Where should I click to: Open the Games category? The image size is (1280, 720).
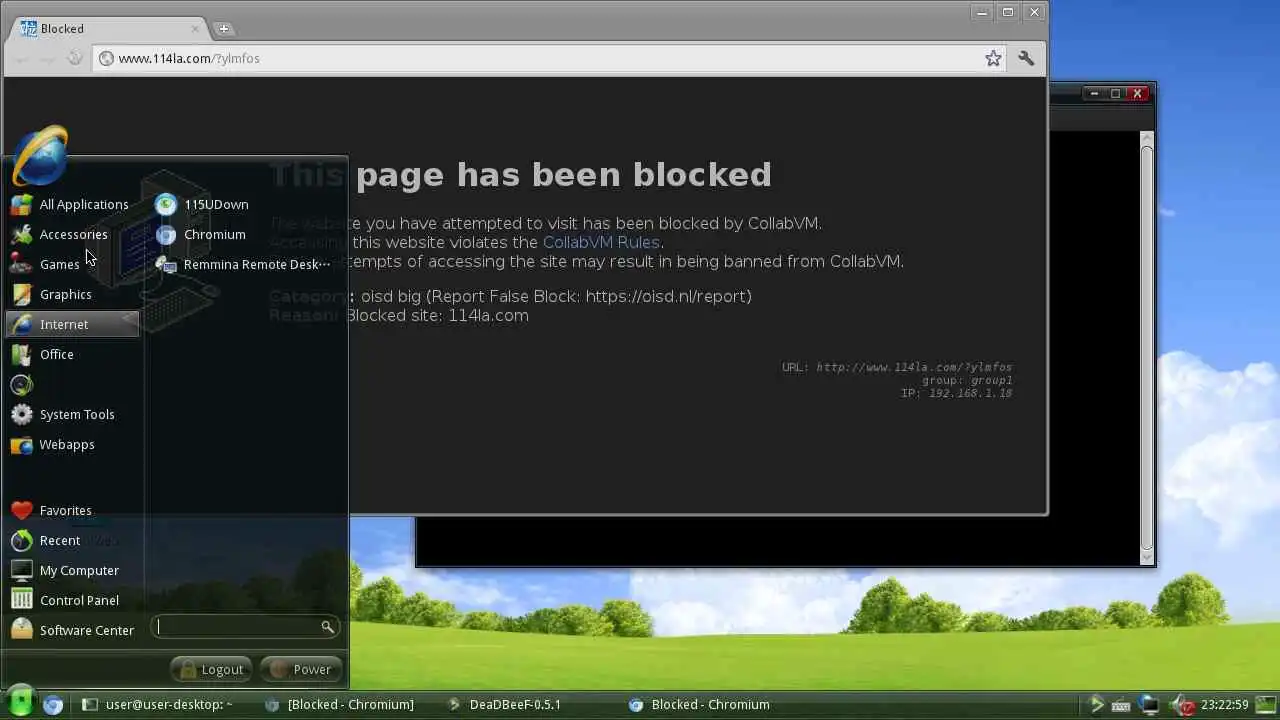[x=72, y=264]
